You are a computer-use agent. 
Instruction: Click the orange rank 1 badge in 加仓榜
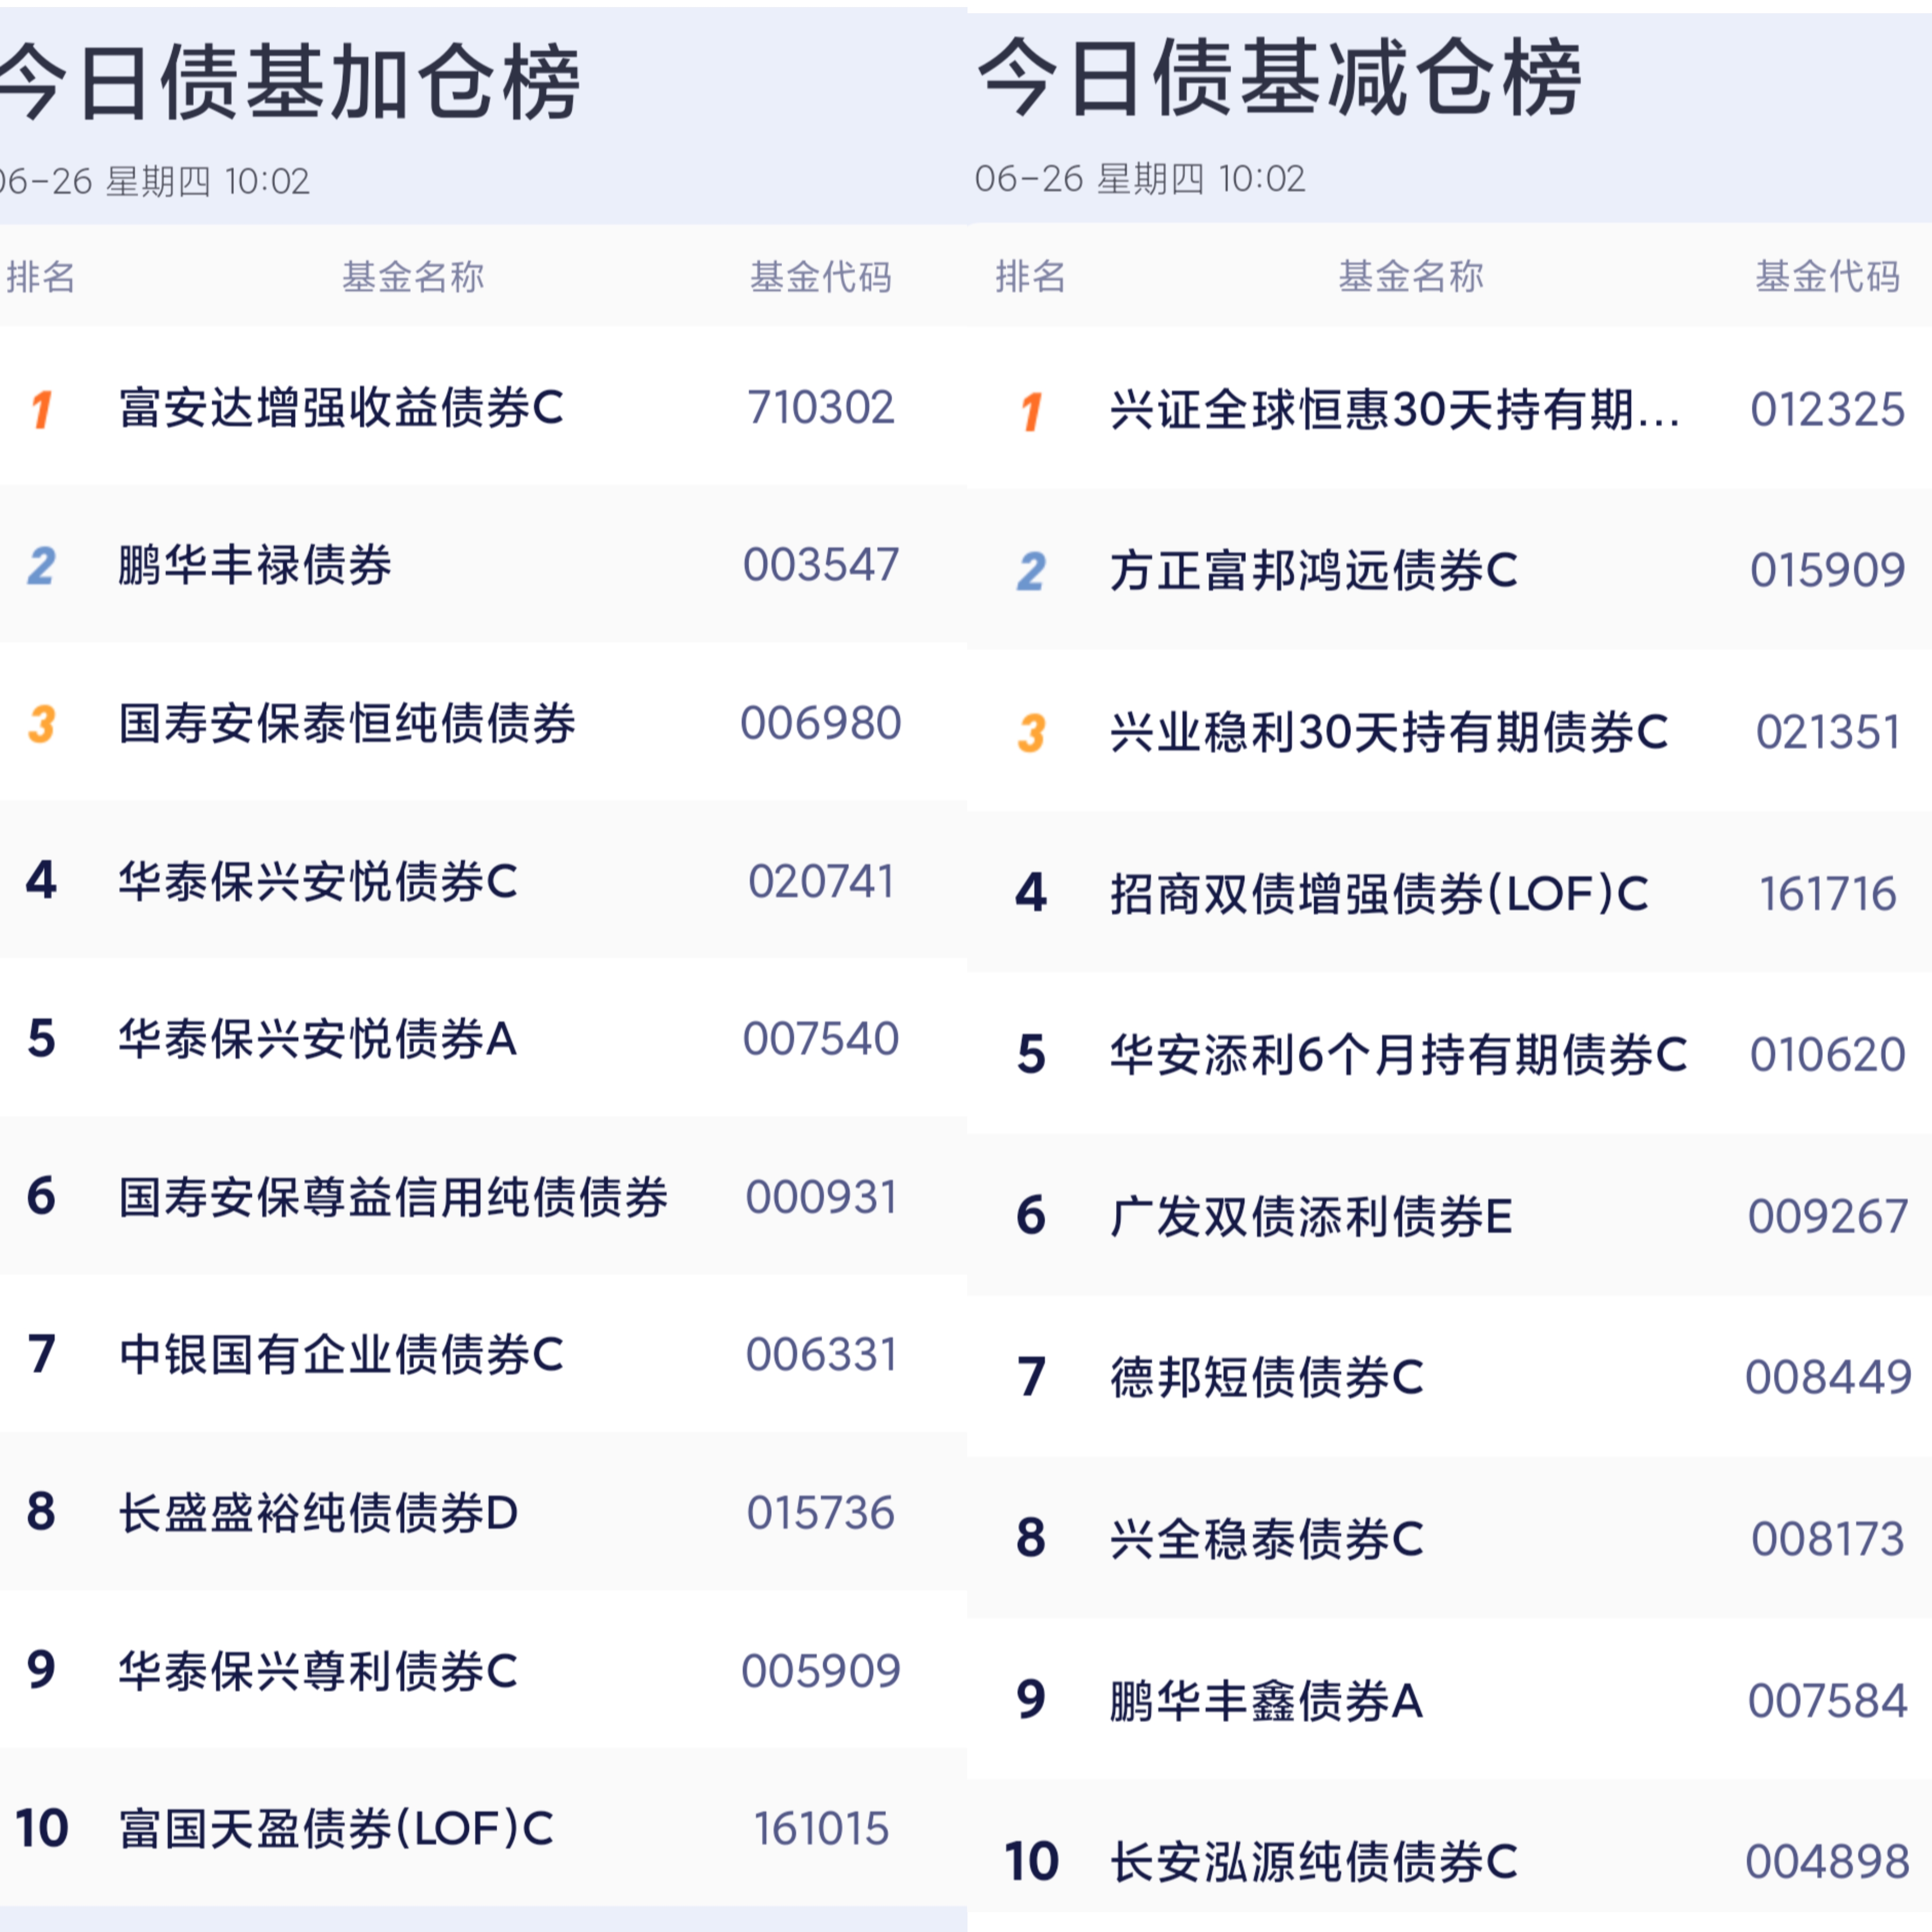(x=42, y=409)
